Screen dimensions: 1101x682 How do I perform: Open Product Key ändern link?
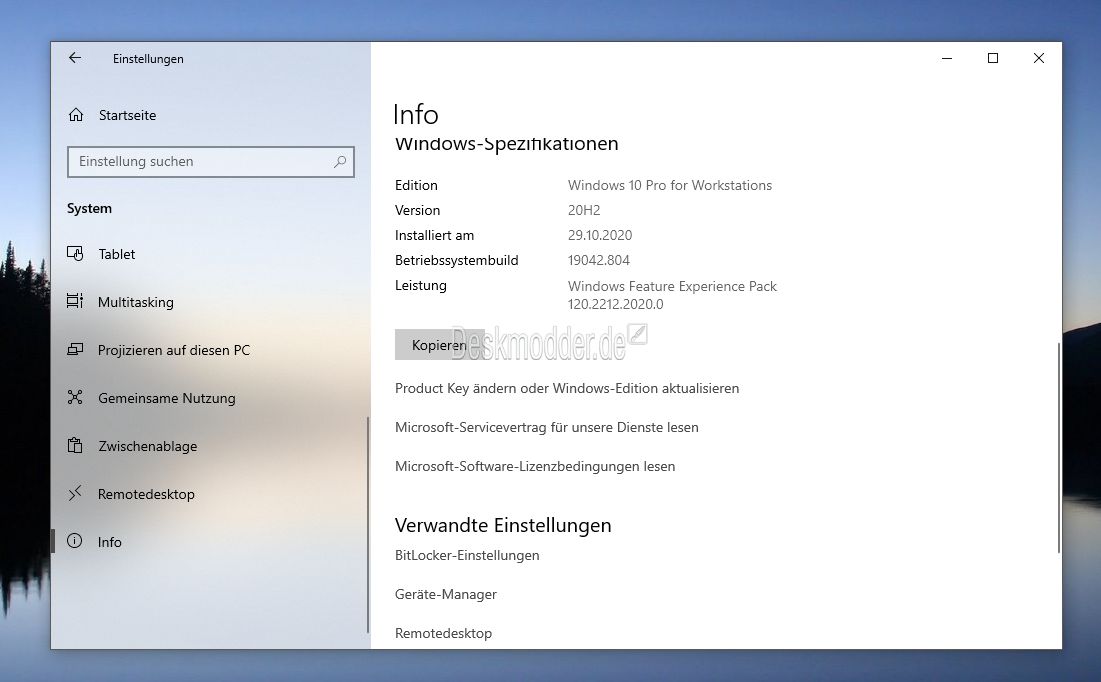point(567,388)
